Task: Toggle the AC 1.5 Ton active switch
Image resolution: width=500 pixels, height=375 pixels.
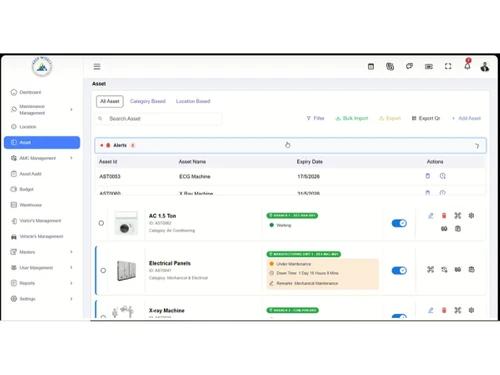Action: [399, 223]
